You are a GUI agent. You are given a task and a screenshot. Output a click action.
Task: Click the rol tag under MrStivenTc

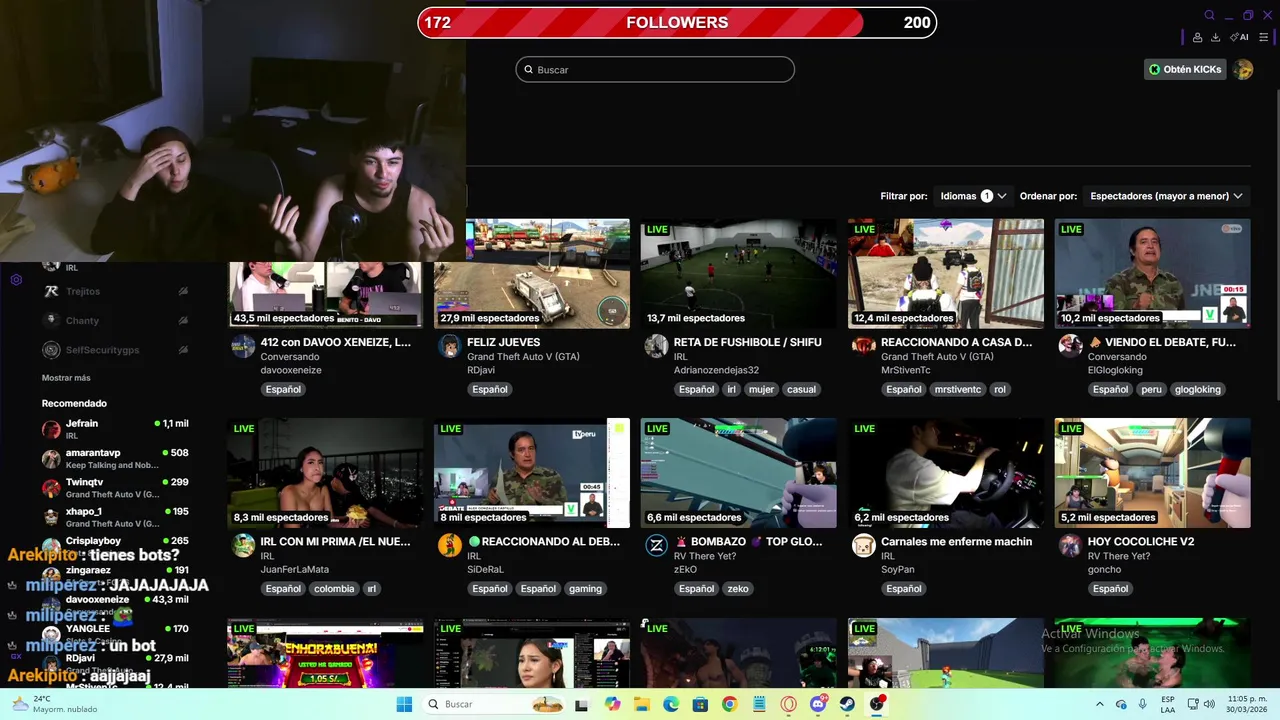pos(1000,389)
